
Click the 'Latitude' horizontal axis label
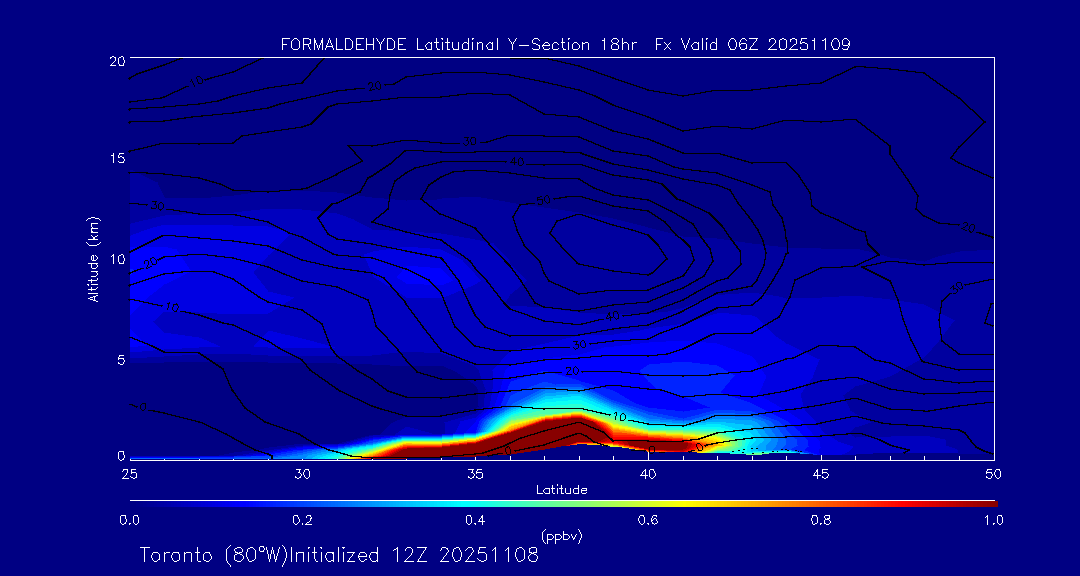click(561, 490)
